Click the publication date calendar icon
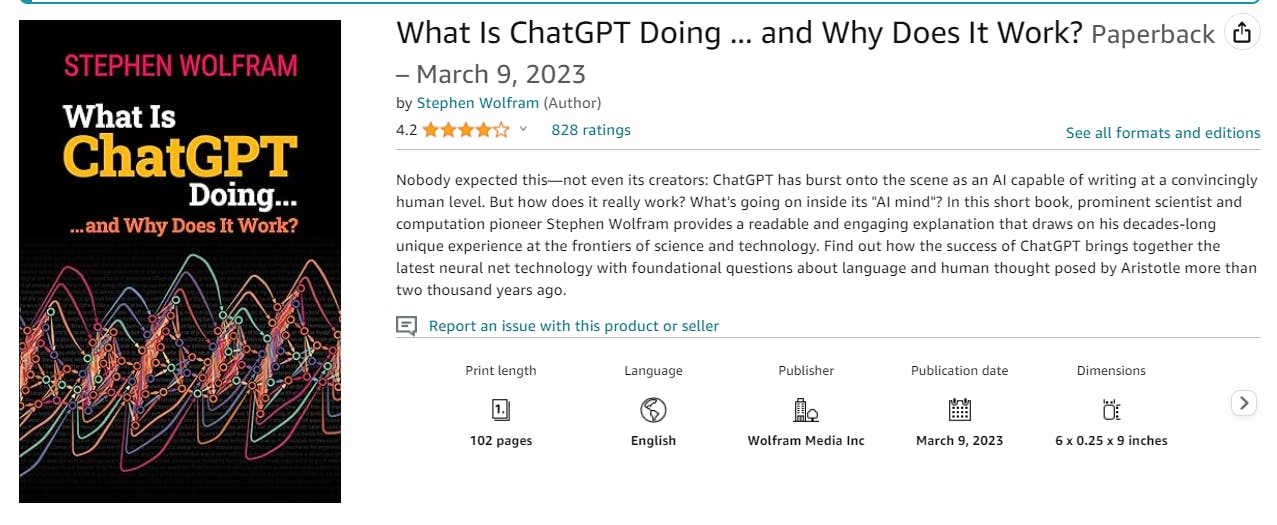The height and width of the screenshot is (525, 1277). [959, 409]
